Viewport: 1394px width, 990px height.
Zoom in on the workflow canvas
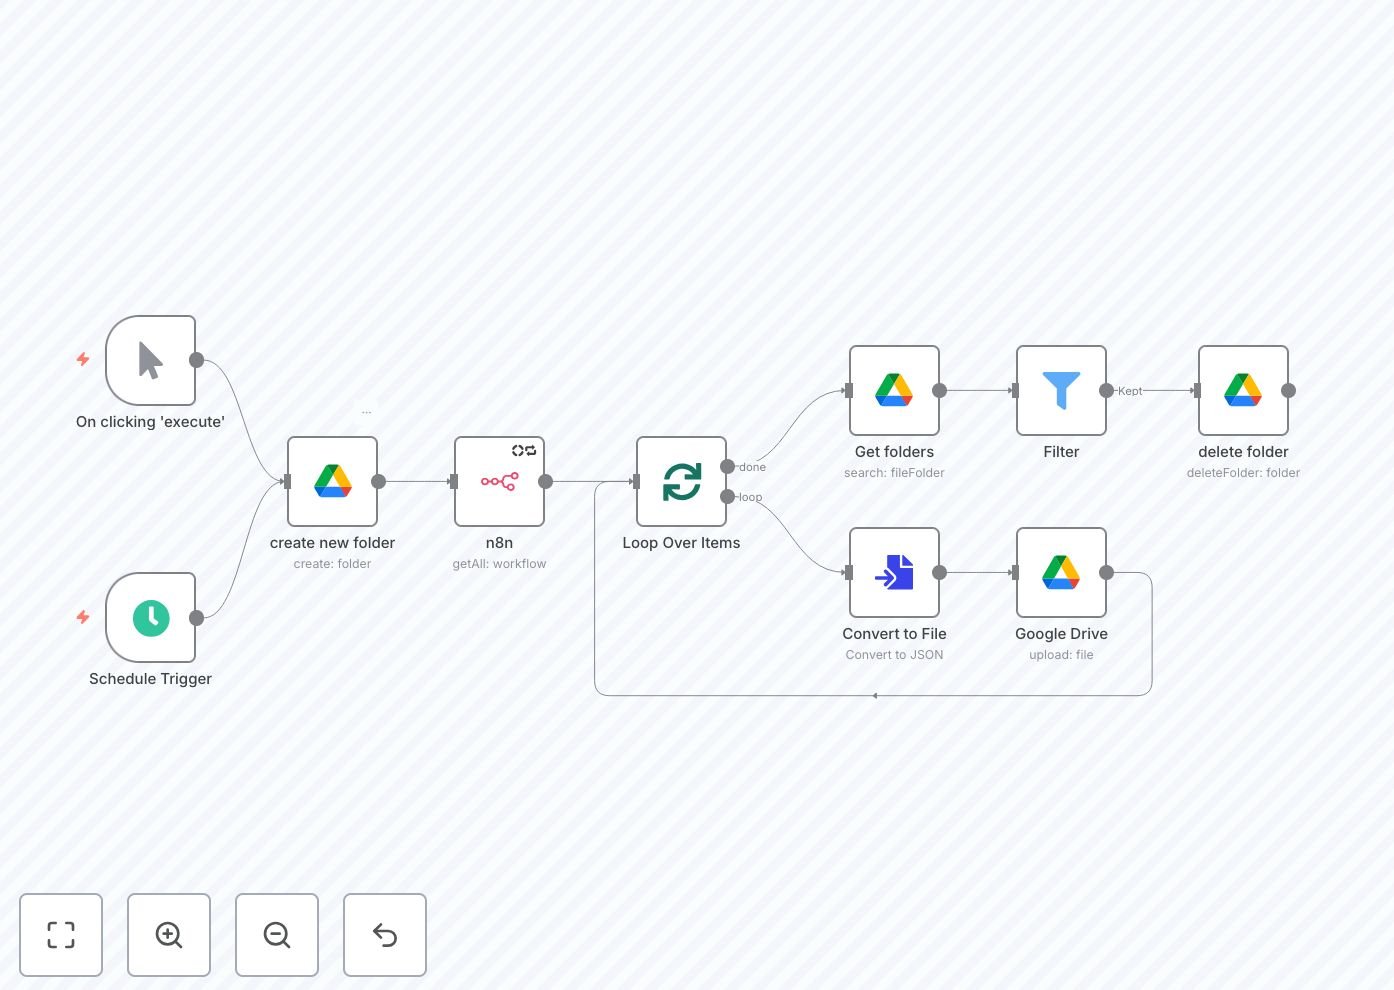[x=169, y=935]
